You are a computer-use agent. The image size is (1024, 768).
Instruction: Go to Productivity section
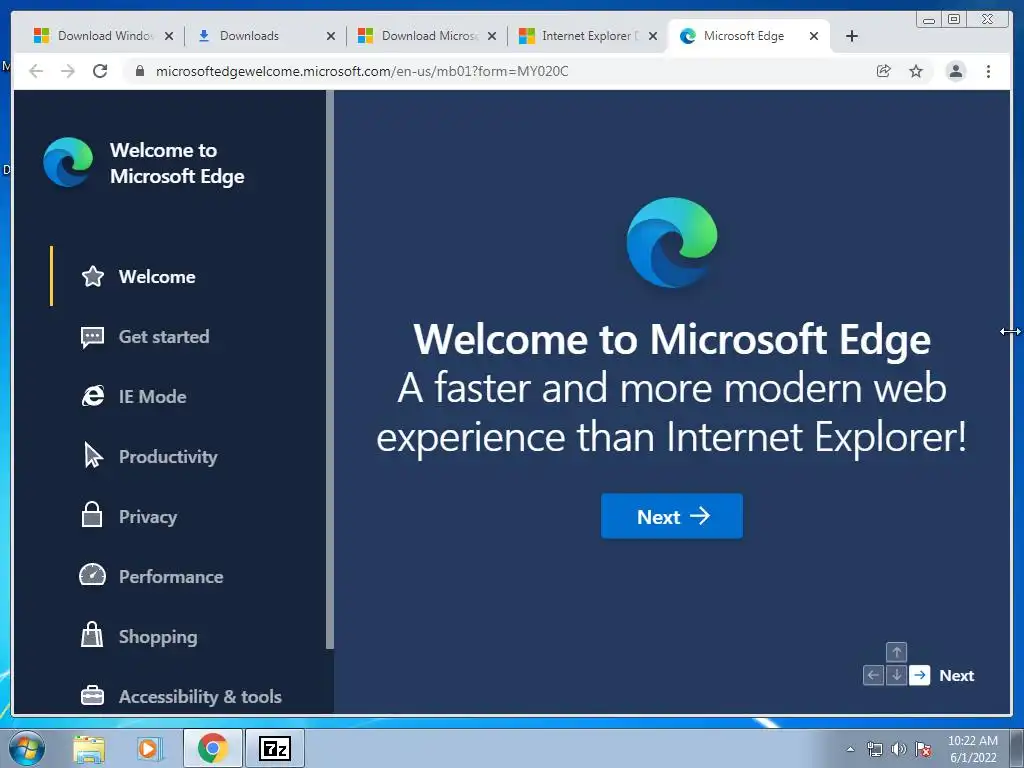click(168, 456)
